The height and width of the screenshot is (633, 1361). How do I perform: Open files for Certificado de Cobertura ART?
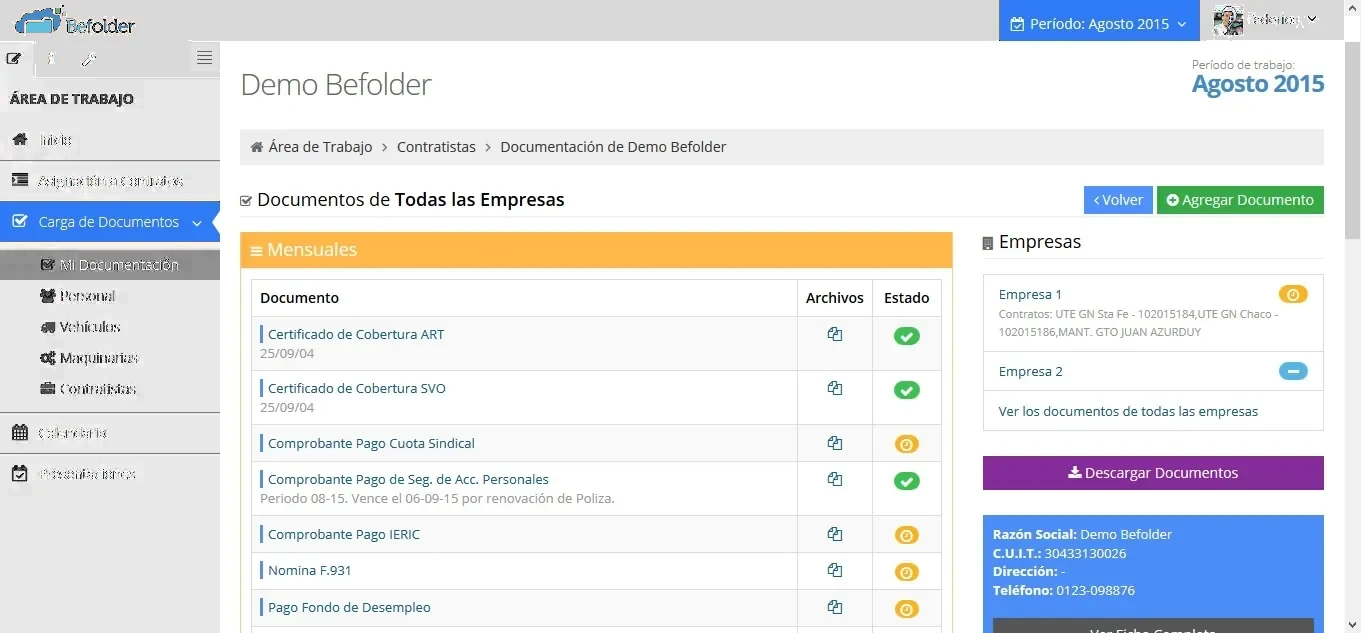pos(835,335)
